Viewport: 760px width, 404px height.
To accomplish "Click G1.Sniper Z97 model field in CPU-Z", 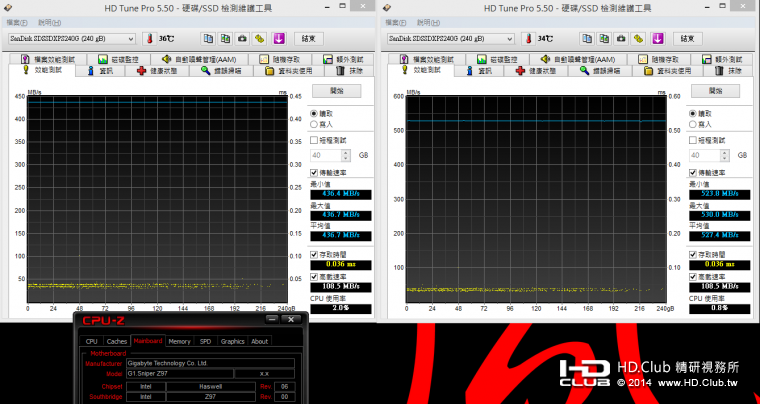I will coord(179,374).
